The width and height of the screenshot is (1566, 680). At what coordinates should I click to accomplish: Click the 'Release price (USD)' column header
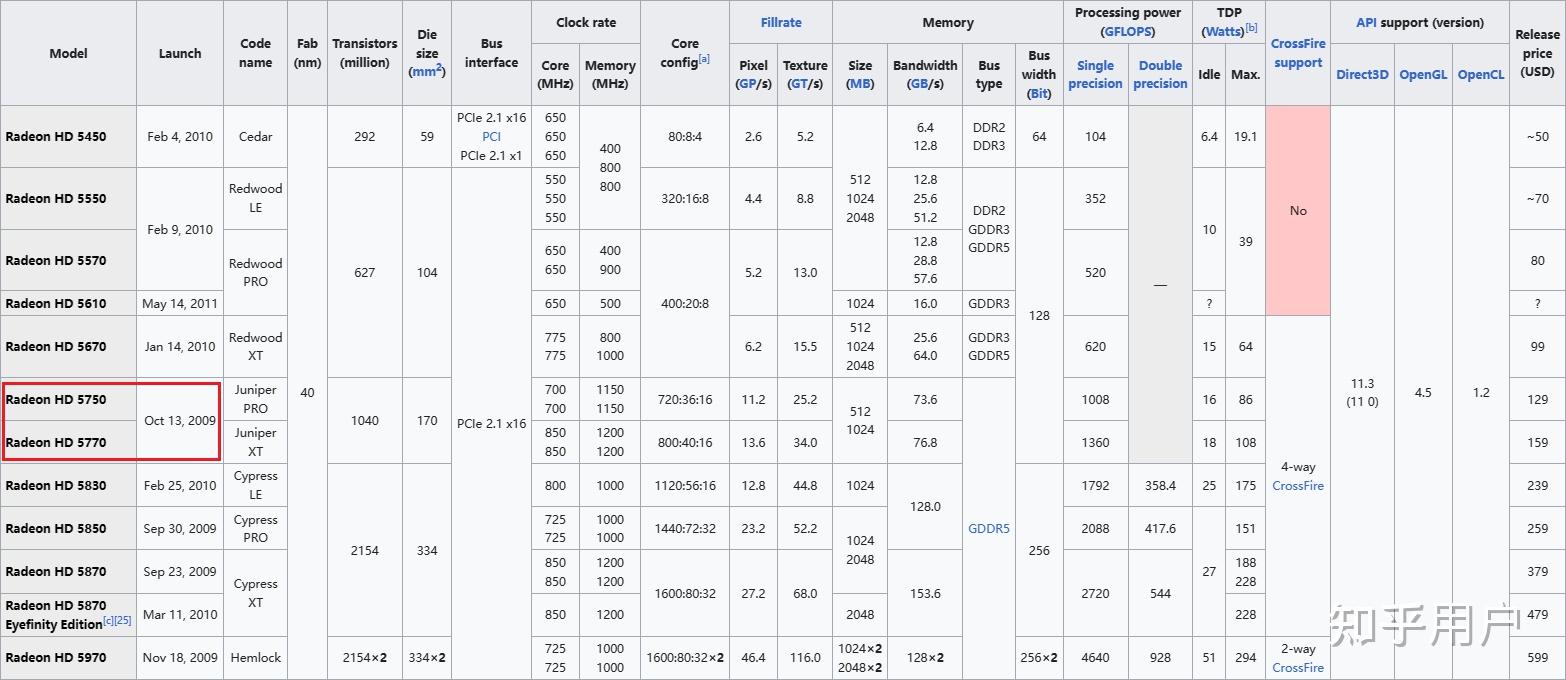[x=1538, y=53]
